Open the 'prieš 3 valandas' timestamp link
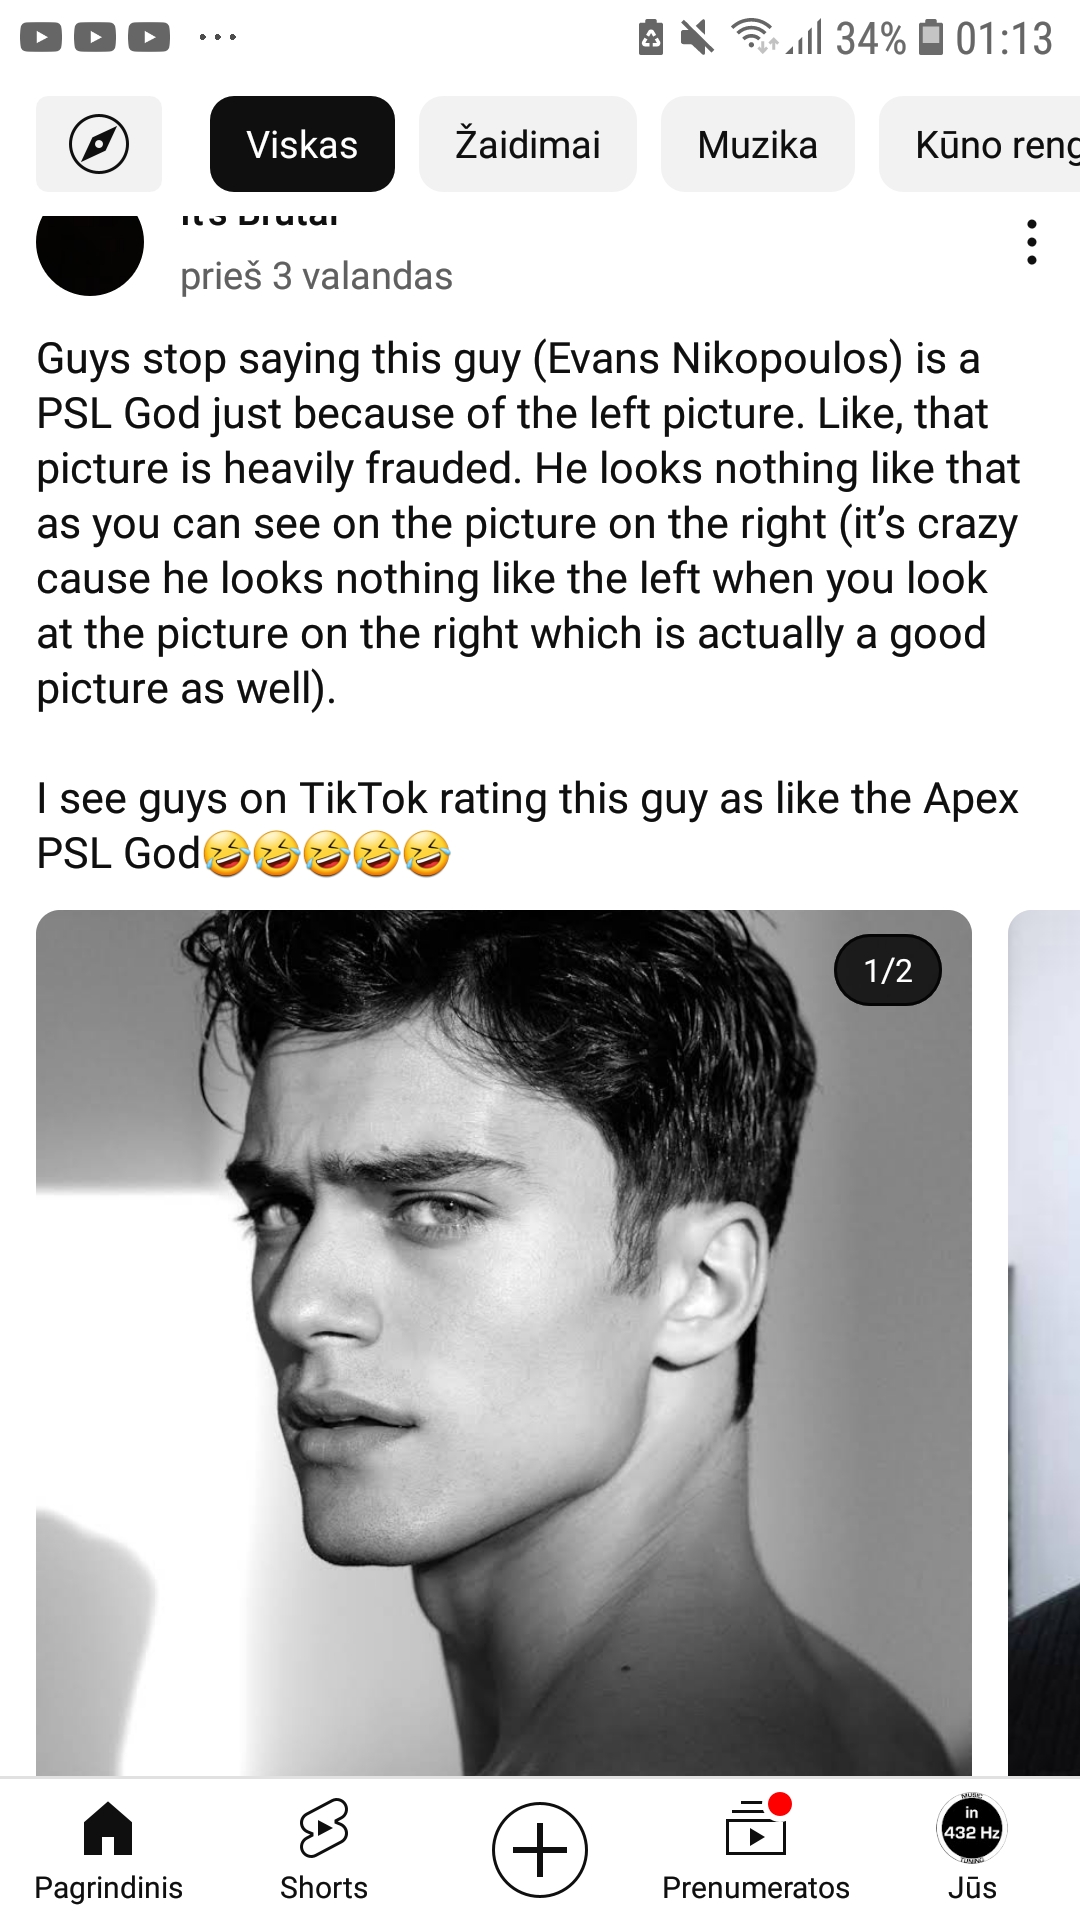This screenshot has width=1080, height=1920. [316, 276]
